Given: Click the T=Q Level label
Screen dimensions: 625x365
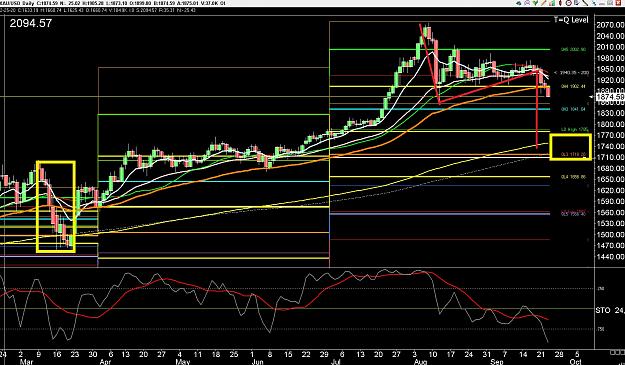Looking at the screenshot, I should tap(571, 20).
